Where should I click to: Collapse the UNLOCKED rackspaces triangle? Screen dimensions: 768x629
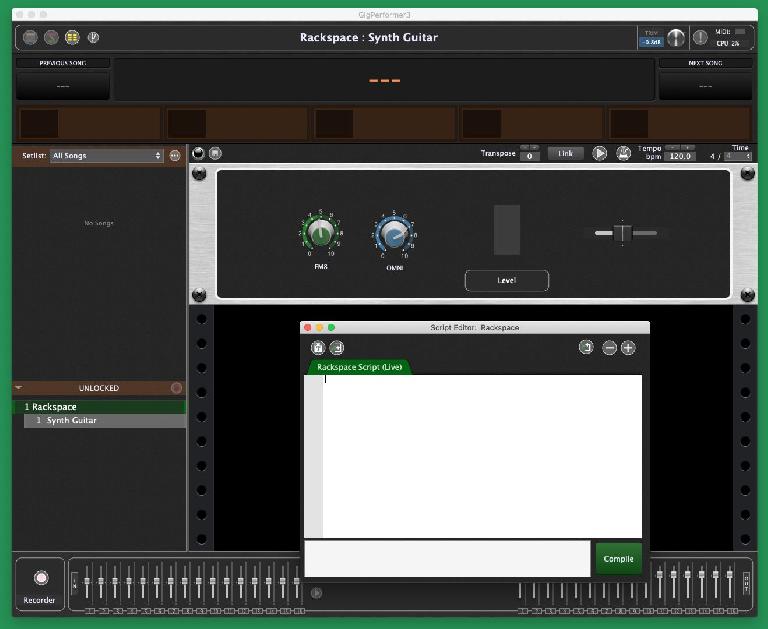[19, 387]
